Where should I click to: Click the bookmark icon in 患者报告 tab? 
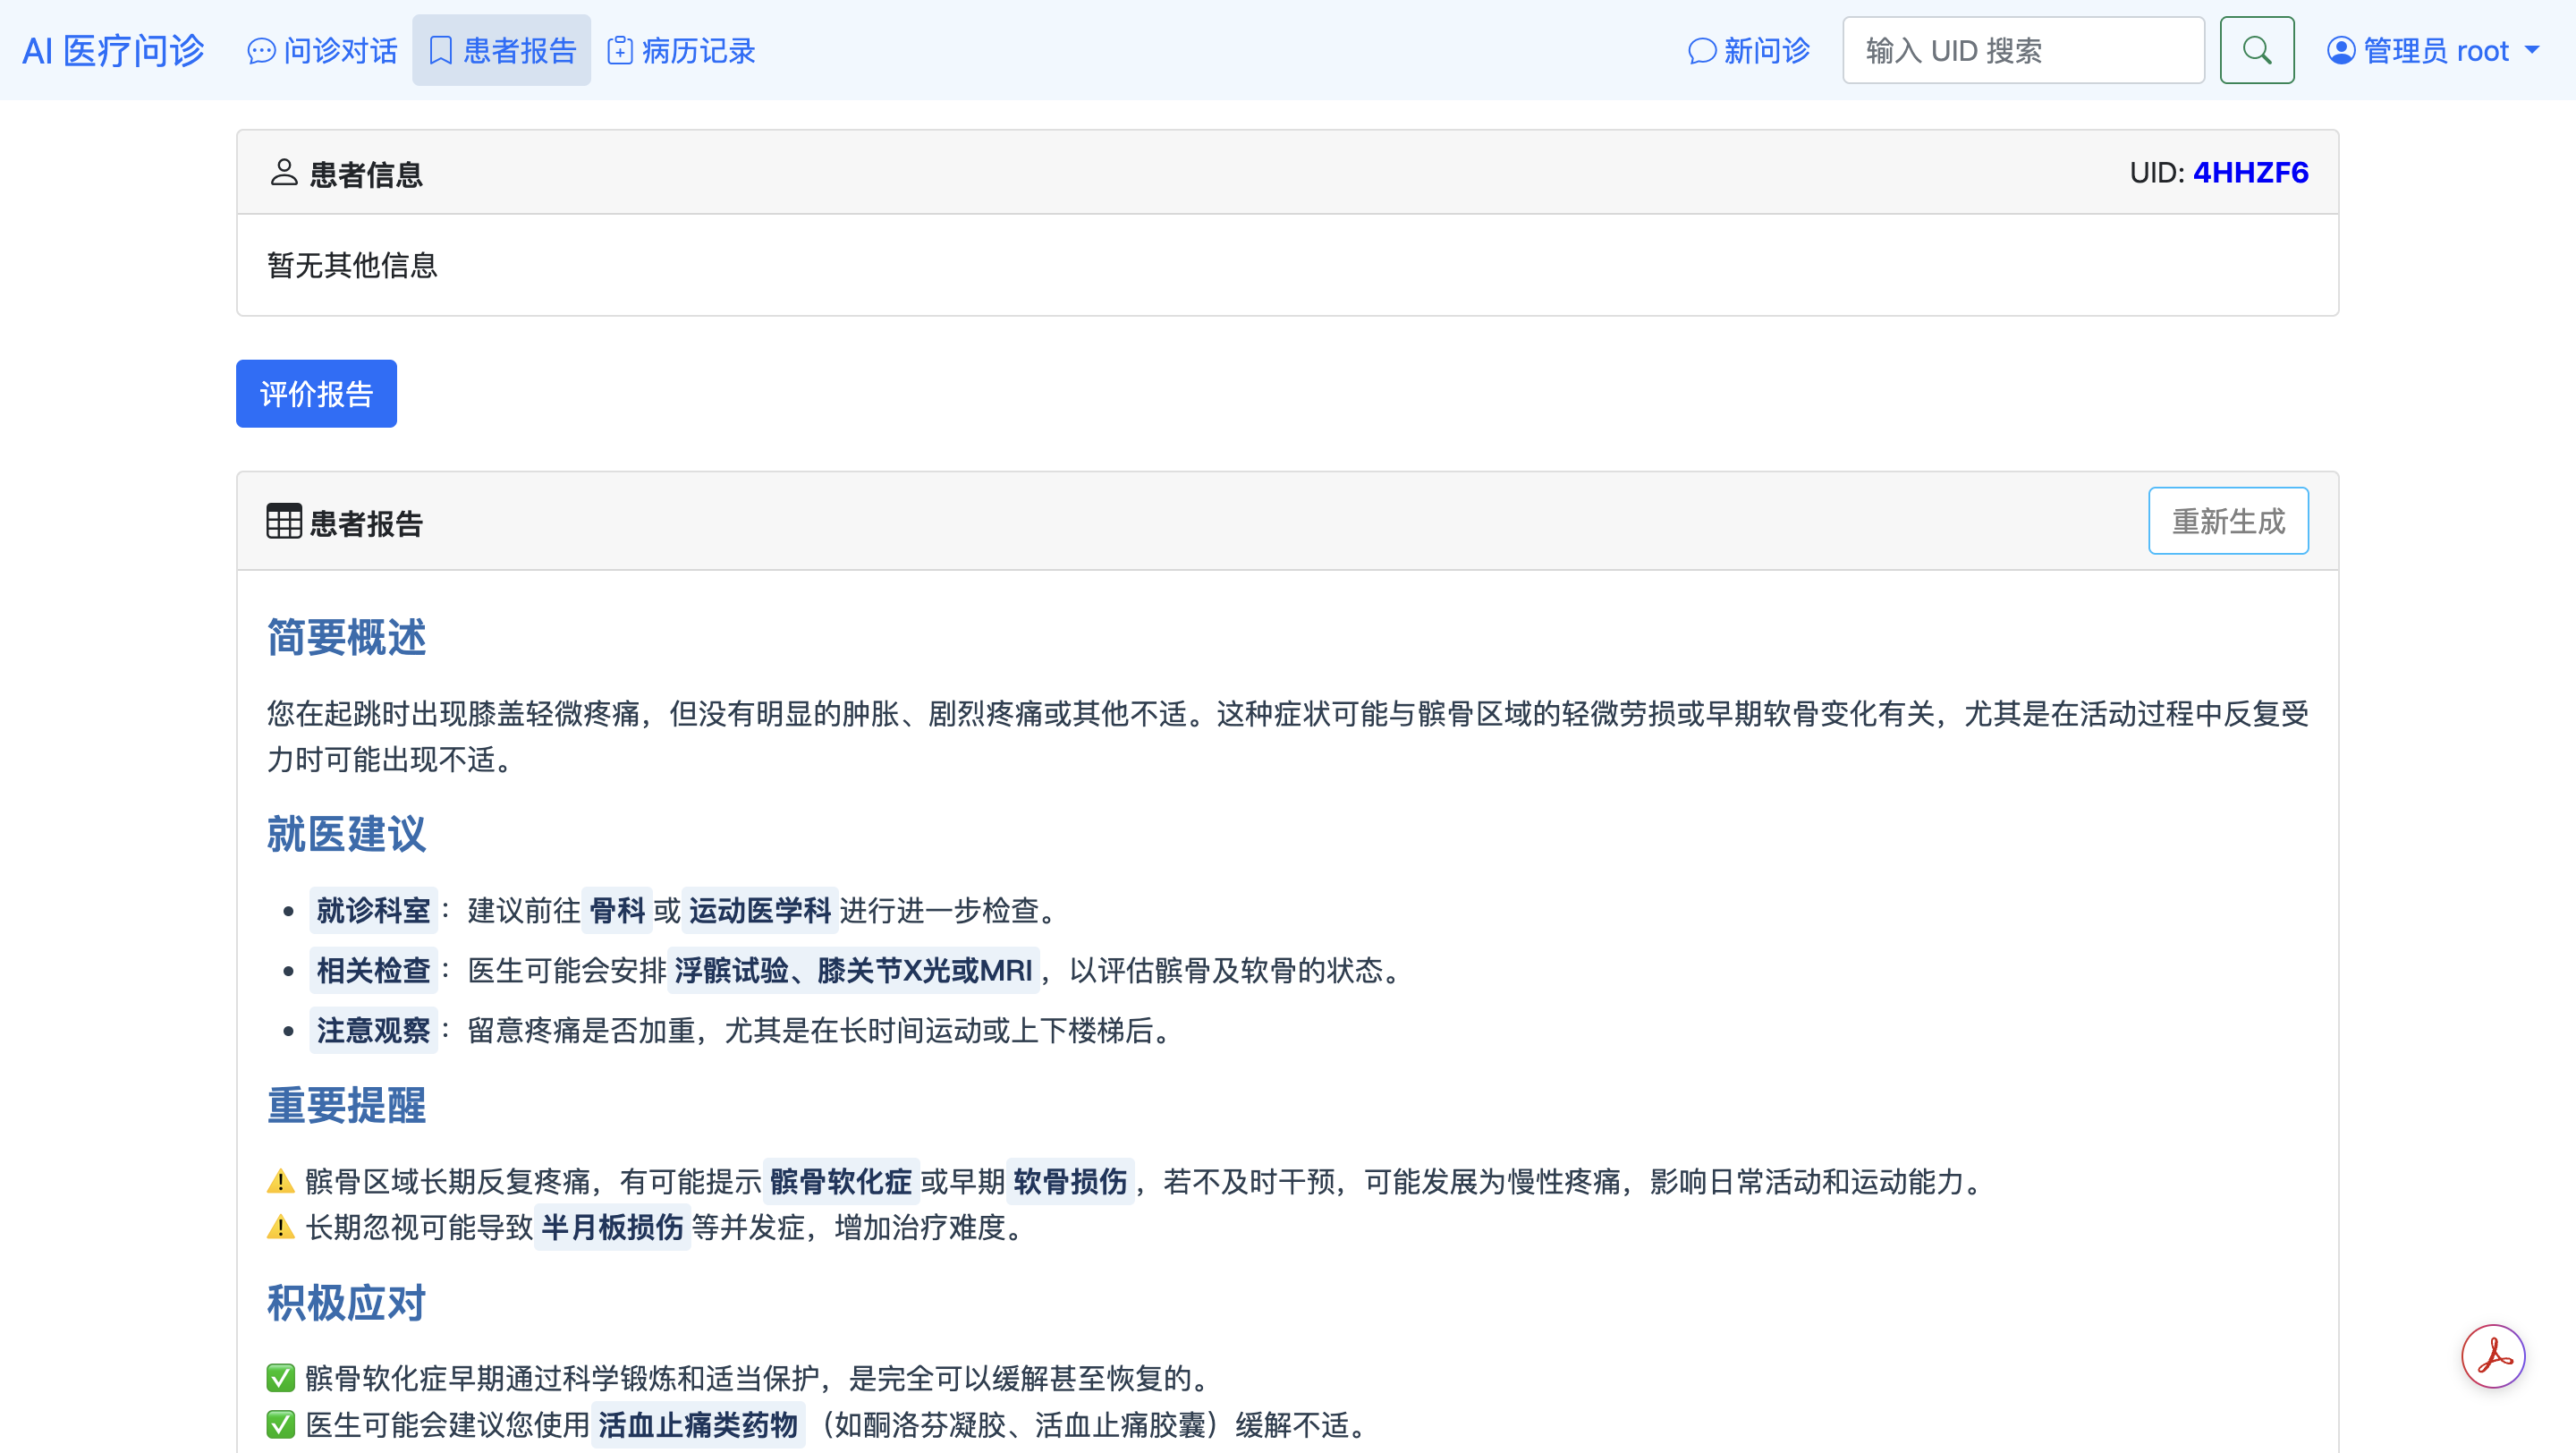click(x=441, y=51)
